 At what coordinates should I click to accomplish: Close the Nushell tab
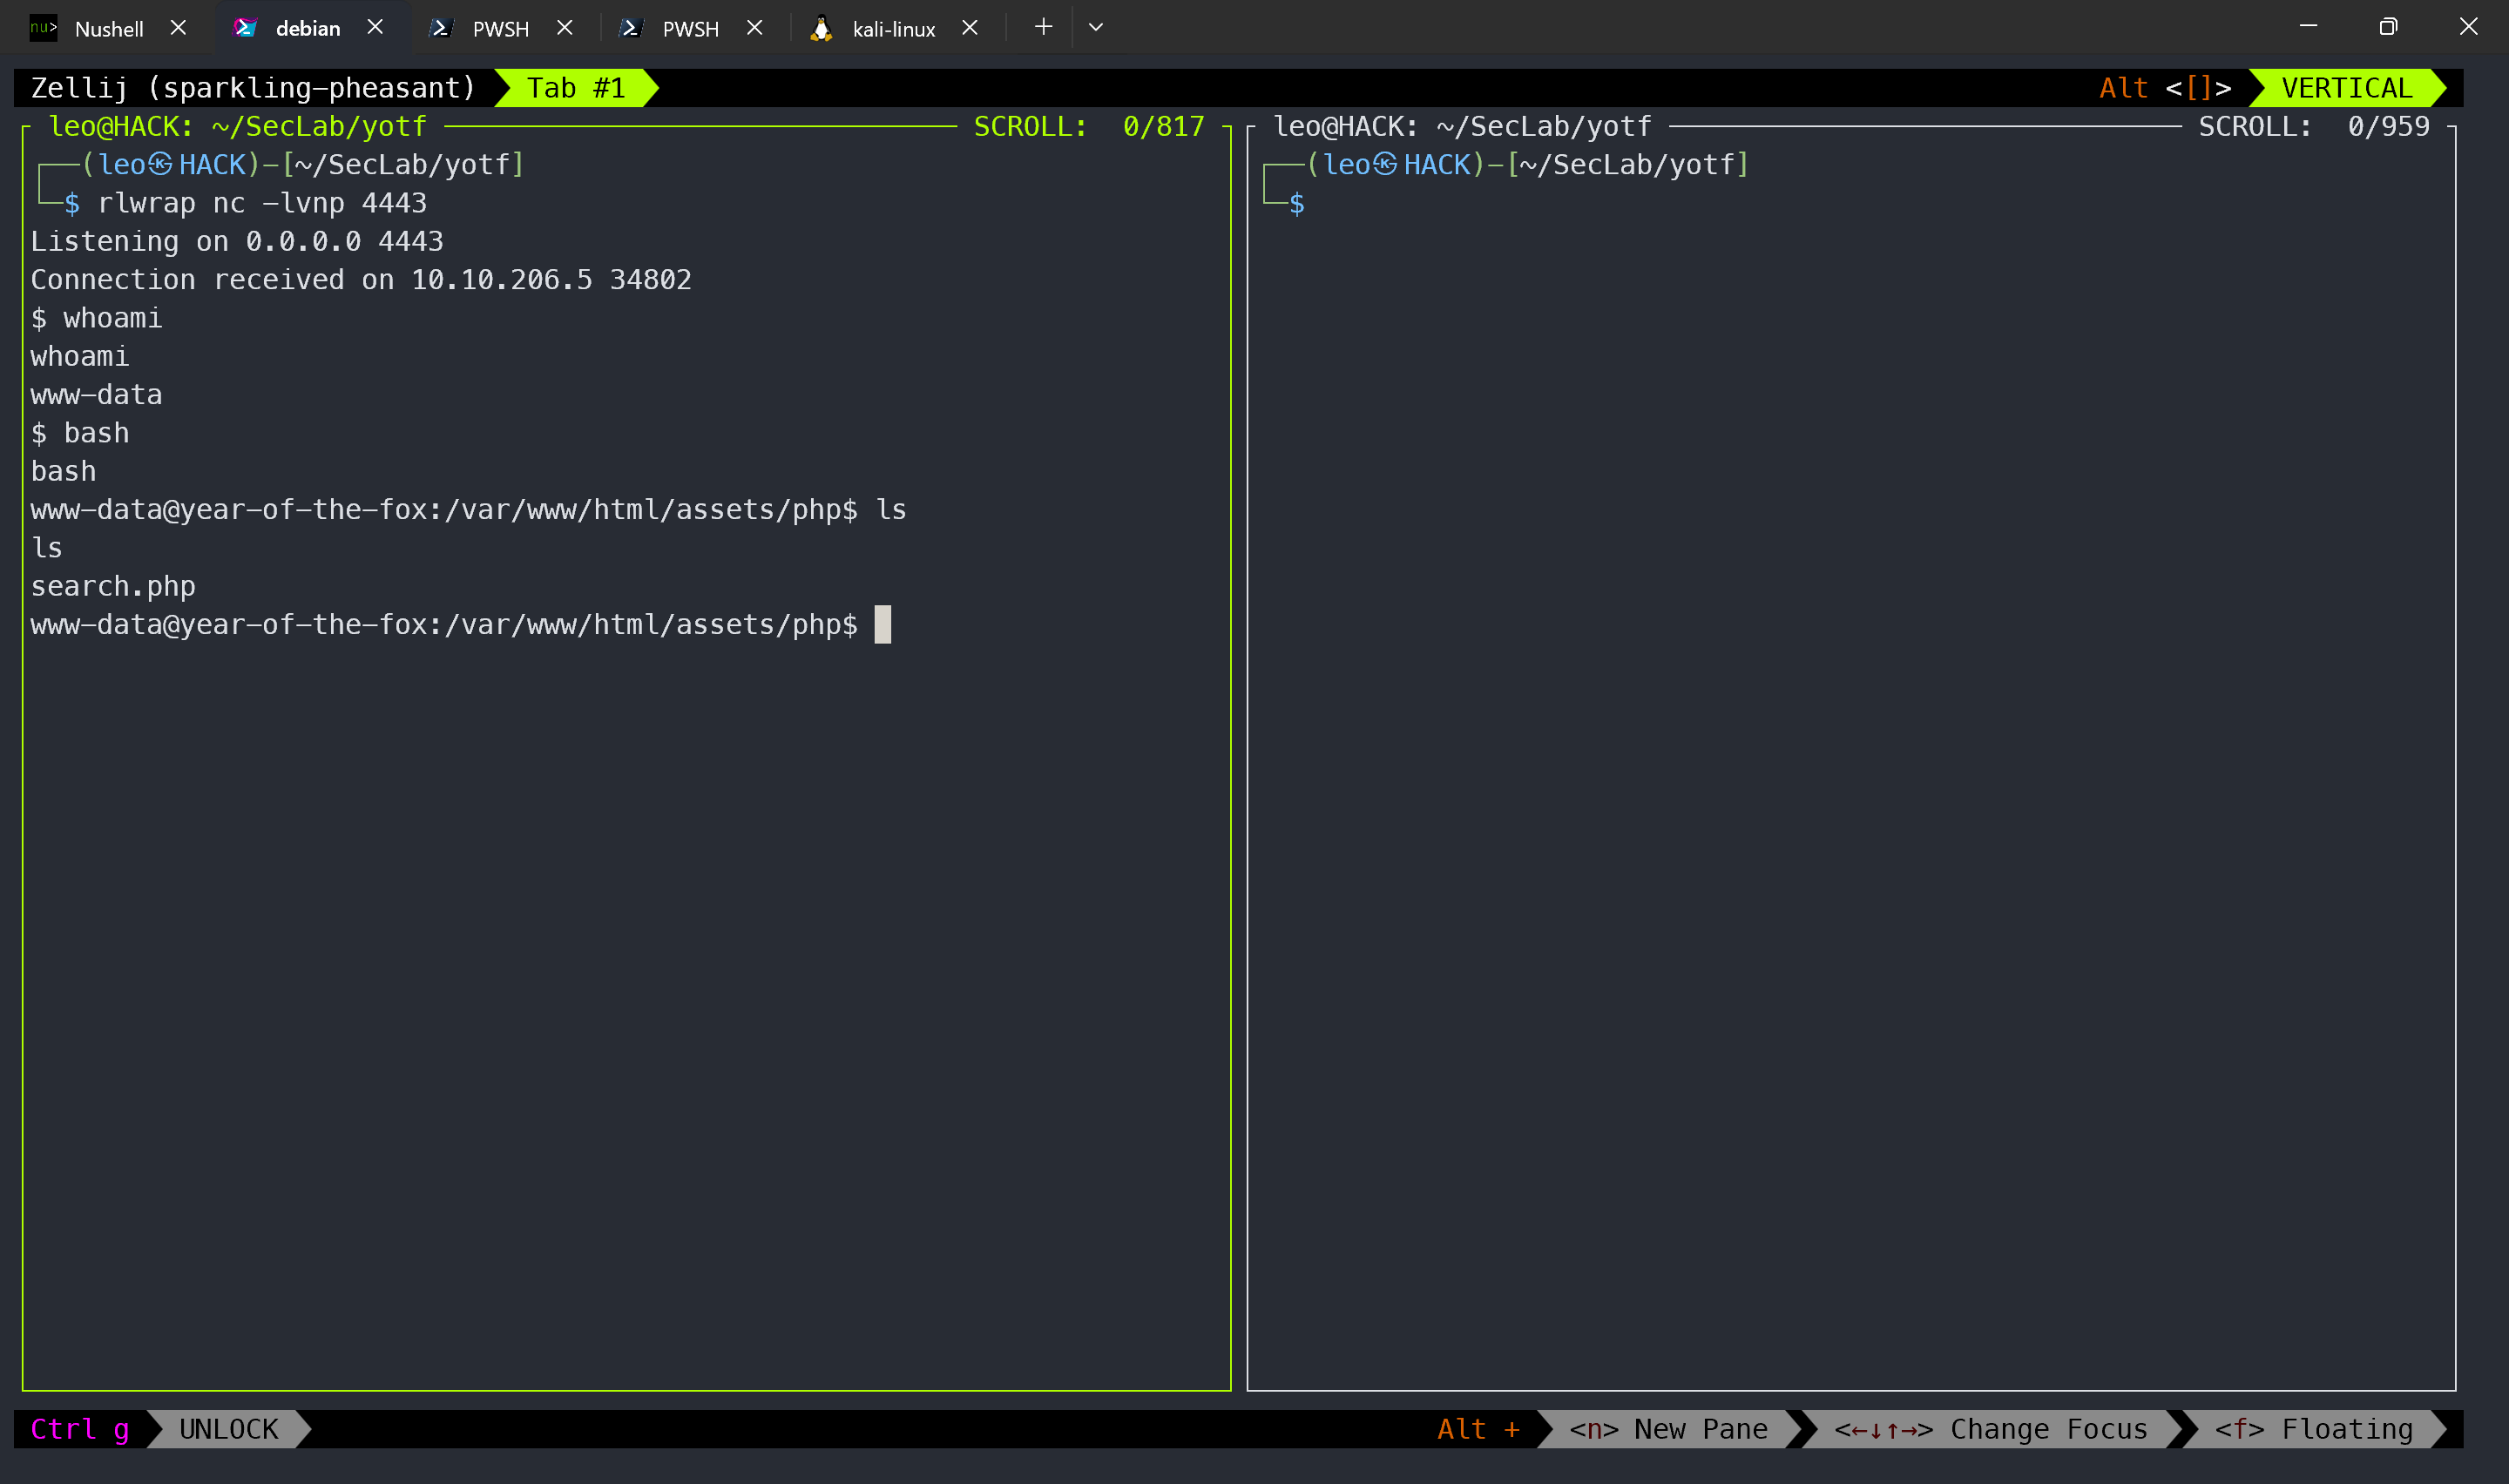[x=179, y=28]
